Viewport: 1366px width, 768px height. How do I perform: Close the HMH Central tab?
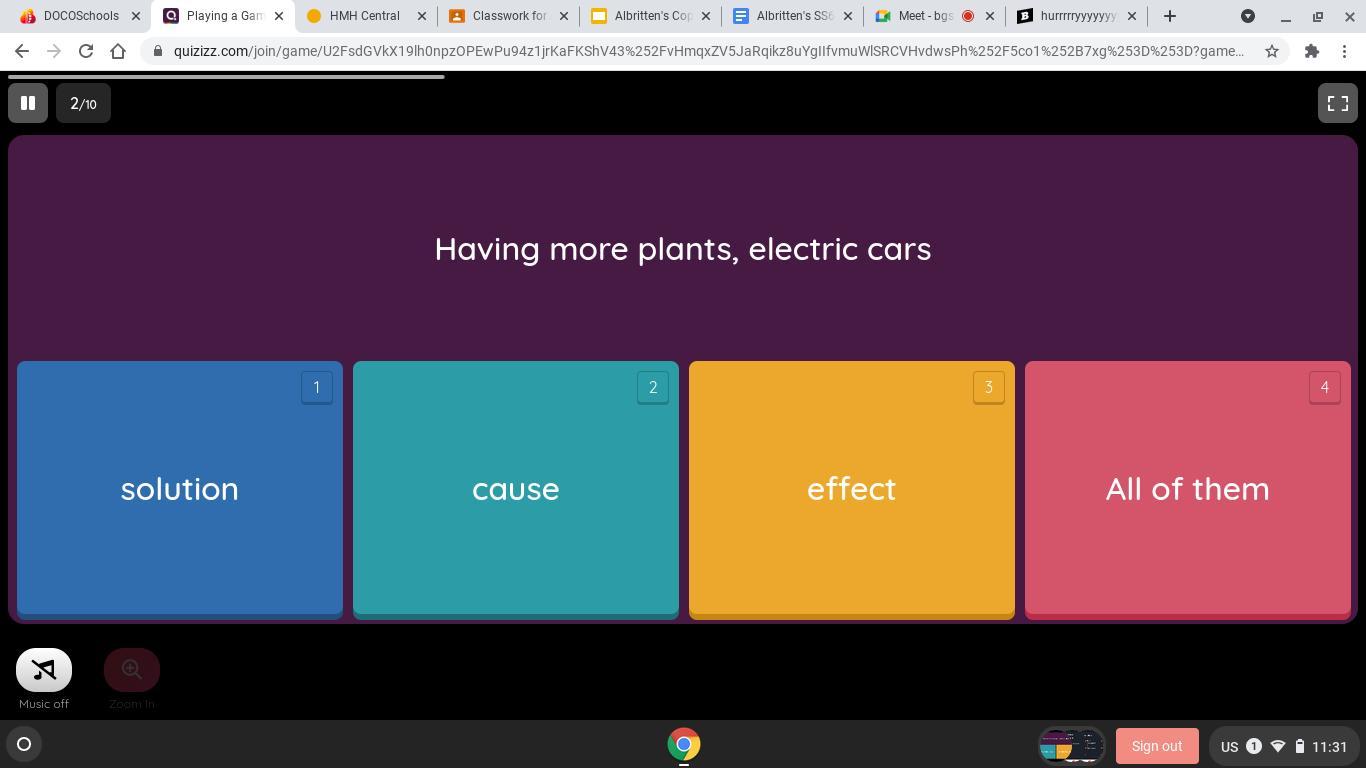422,16
